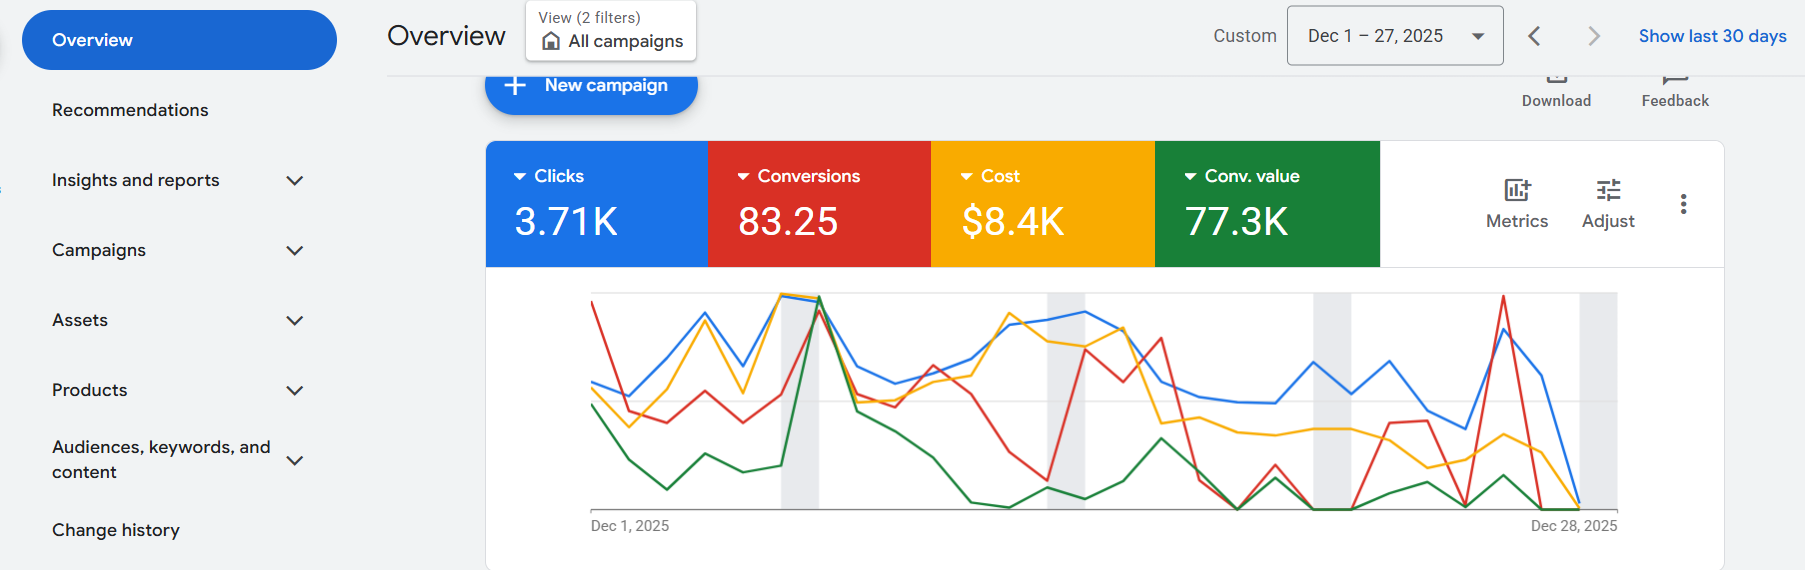The image size is (1805, 570).
Task: Click the Show last 30 days link
Action: click(x=1712, y=36)
